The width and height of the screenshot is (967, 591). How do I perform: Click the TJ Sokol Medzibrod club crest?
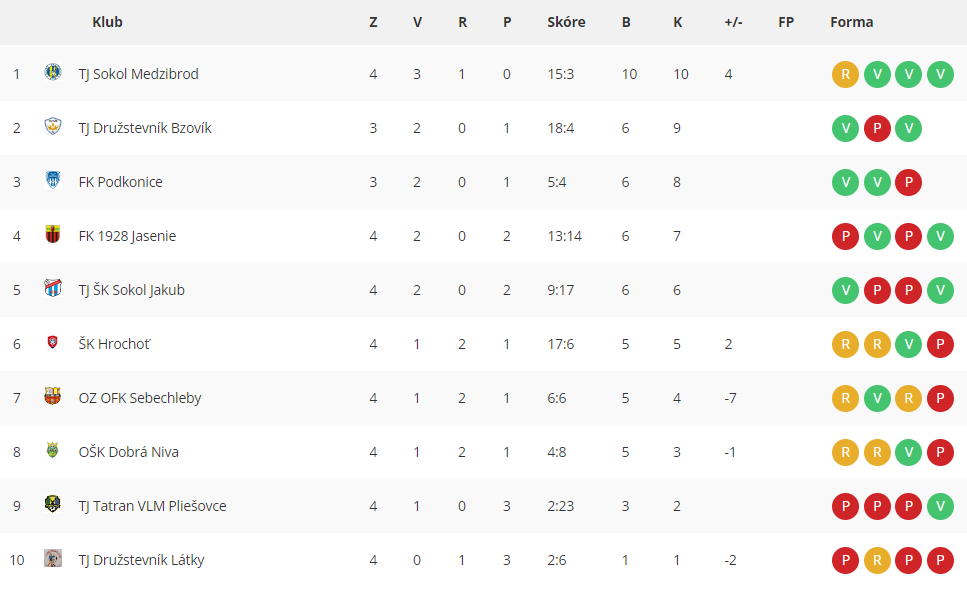click(x=53, y=72)
